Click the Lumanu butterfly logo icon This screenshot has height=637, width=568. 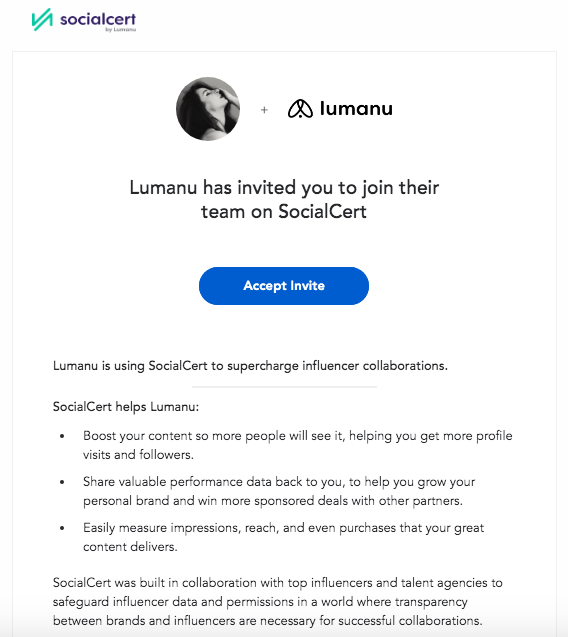(x=300, y=109)
